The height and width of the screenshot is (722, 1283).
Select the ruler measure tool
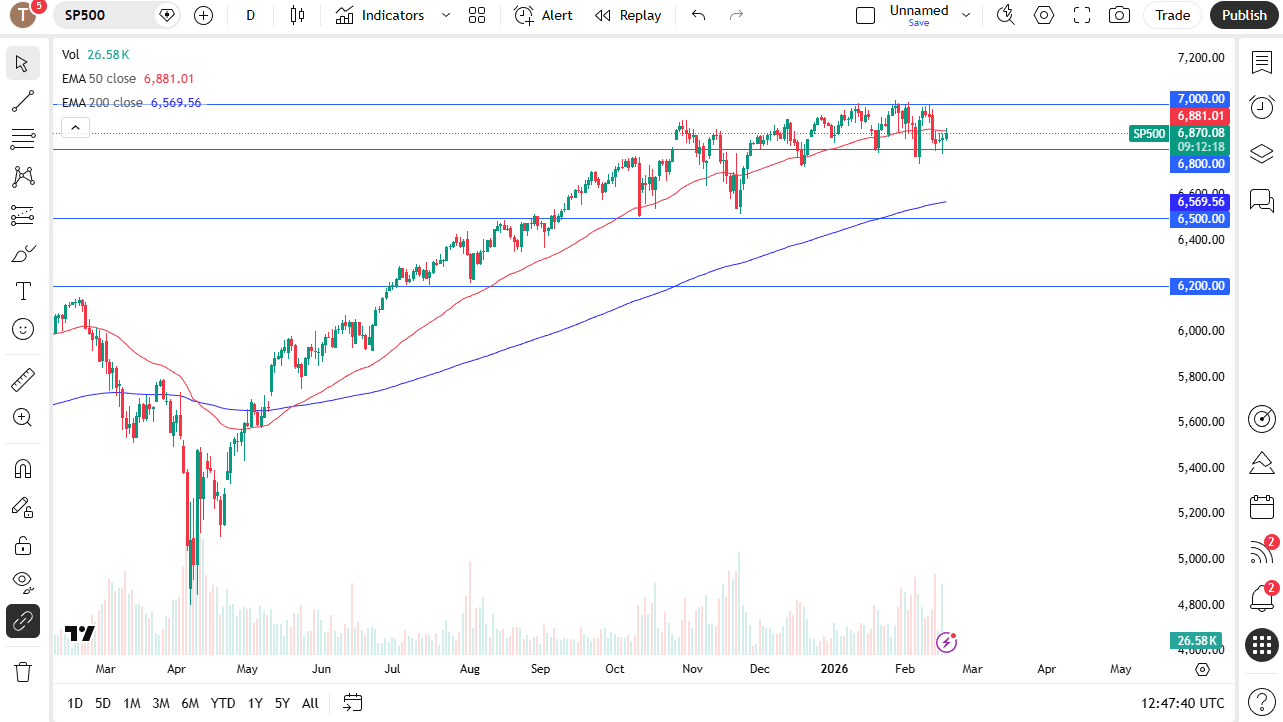click(x=23, y=380)
